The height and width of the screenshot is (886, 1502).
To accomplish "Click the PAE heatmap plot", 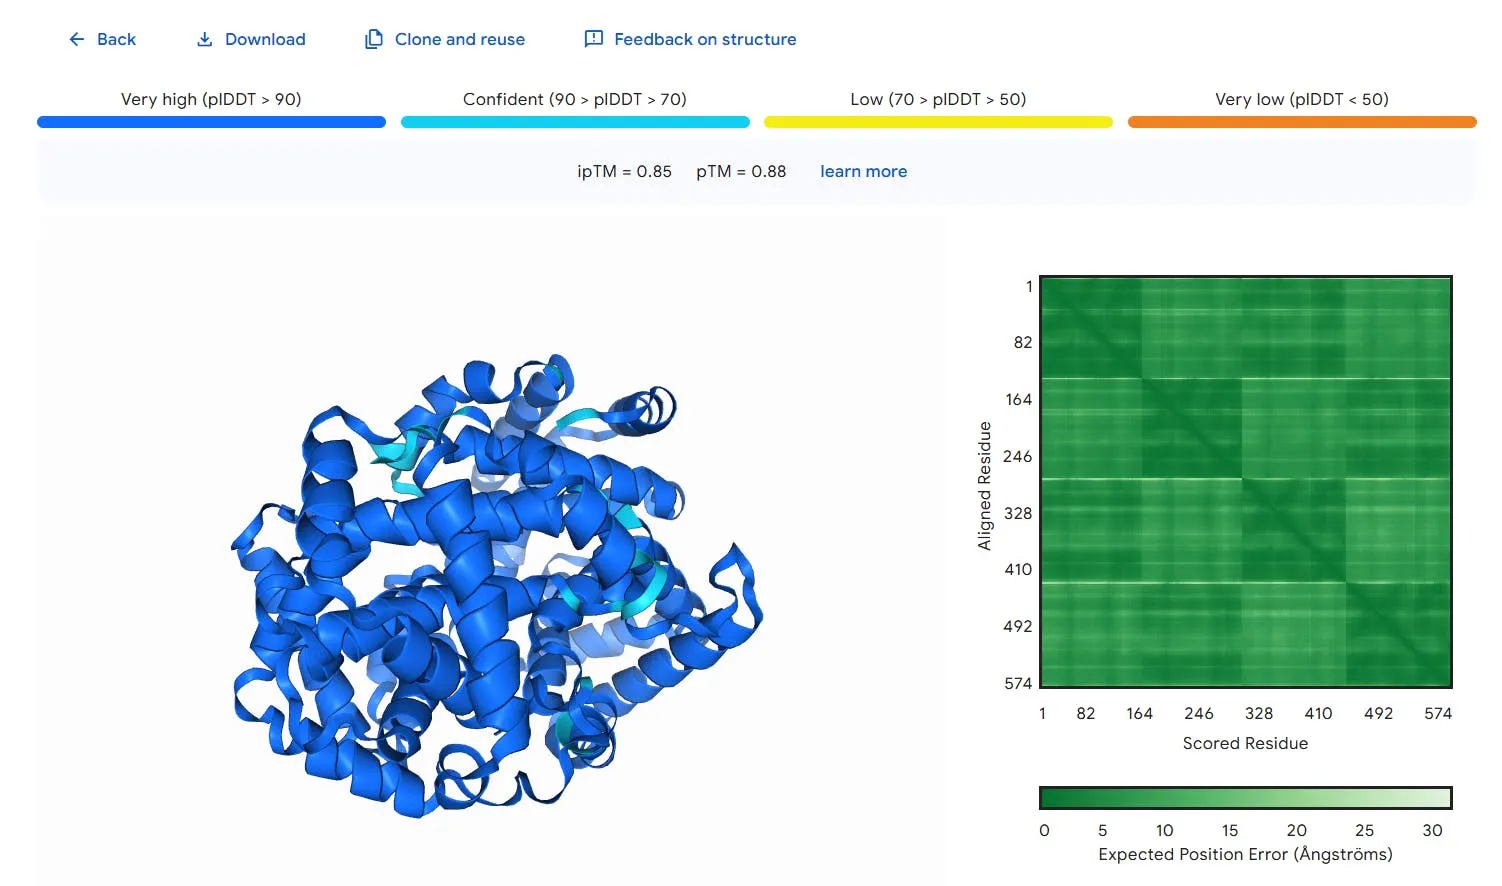I will pyautogui.click(x=1246, y=482).
